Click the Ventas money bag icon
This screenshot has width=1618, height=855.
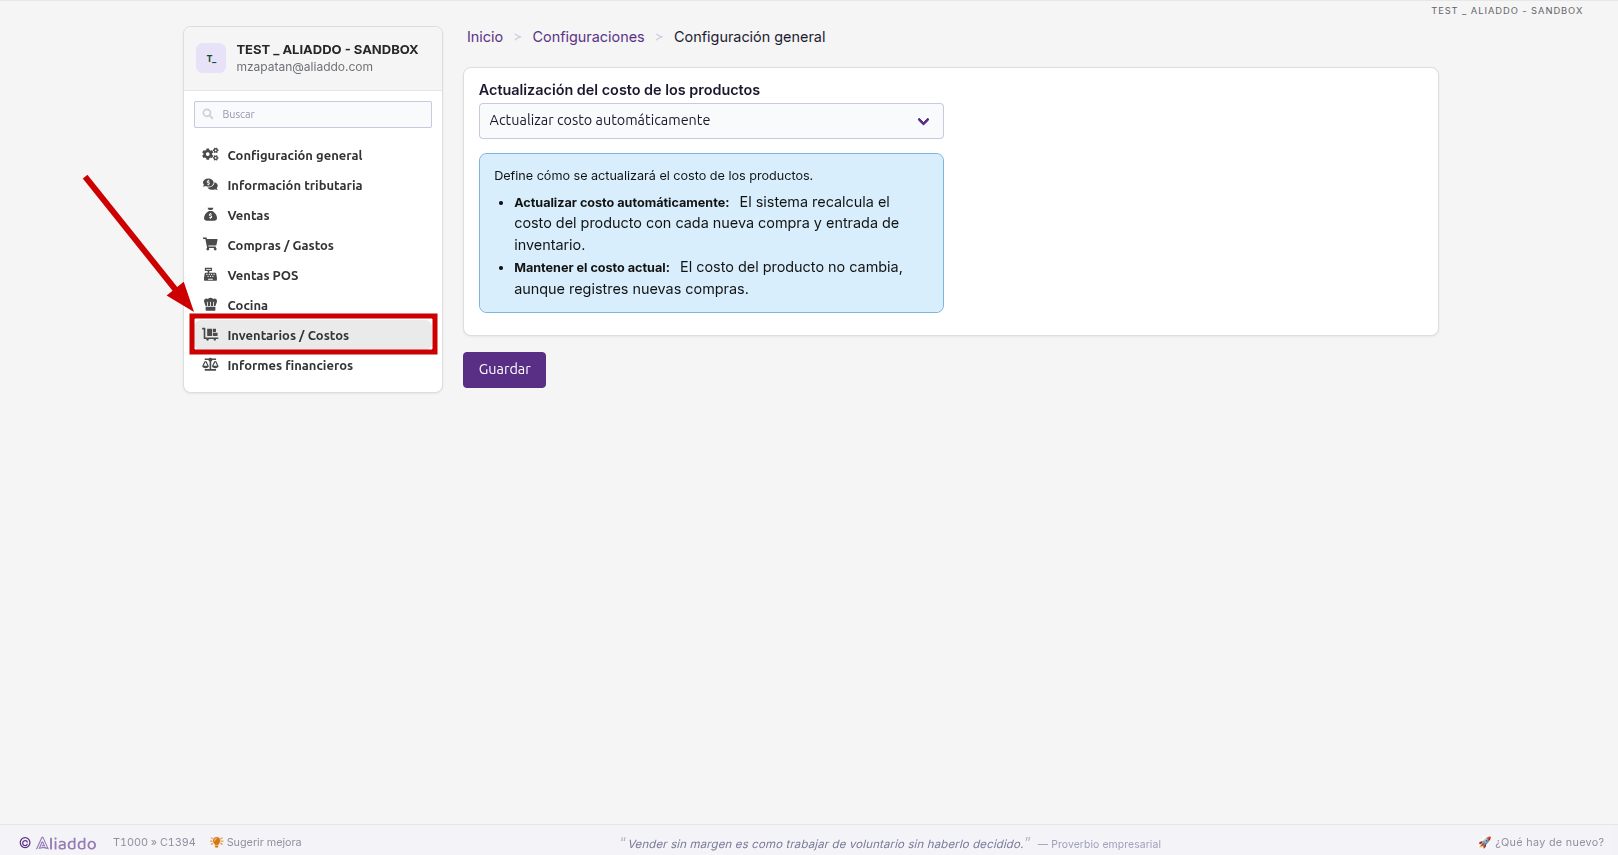point(210,215)
